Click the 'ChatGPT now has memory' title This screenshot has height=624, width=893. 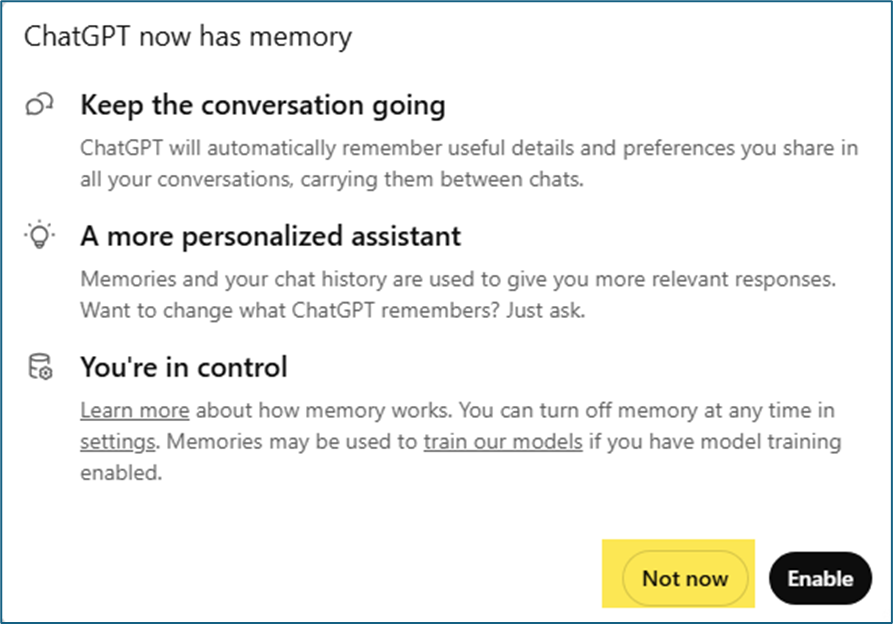pyautogui.click(x=187, y=38)
